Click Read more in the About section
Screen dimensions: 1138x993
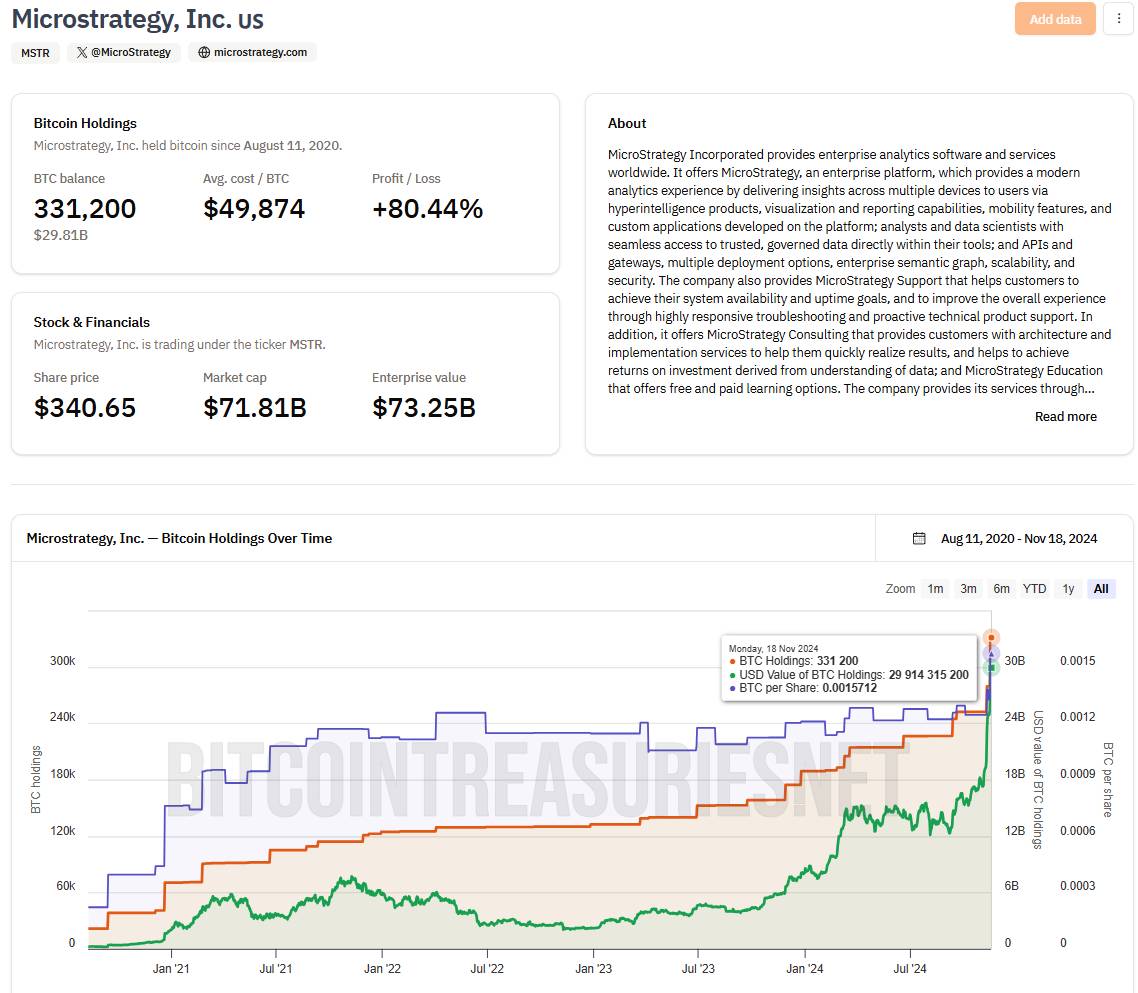point(1065,417)
